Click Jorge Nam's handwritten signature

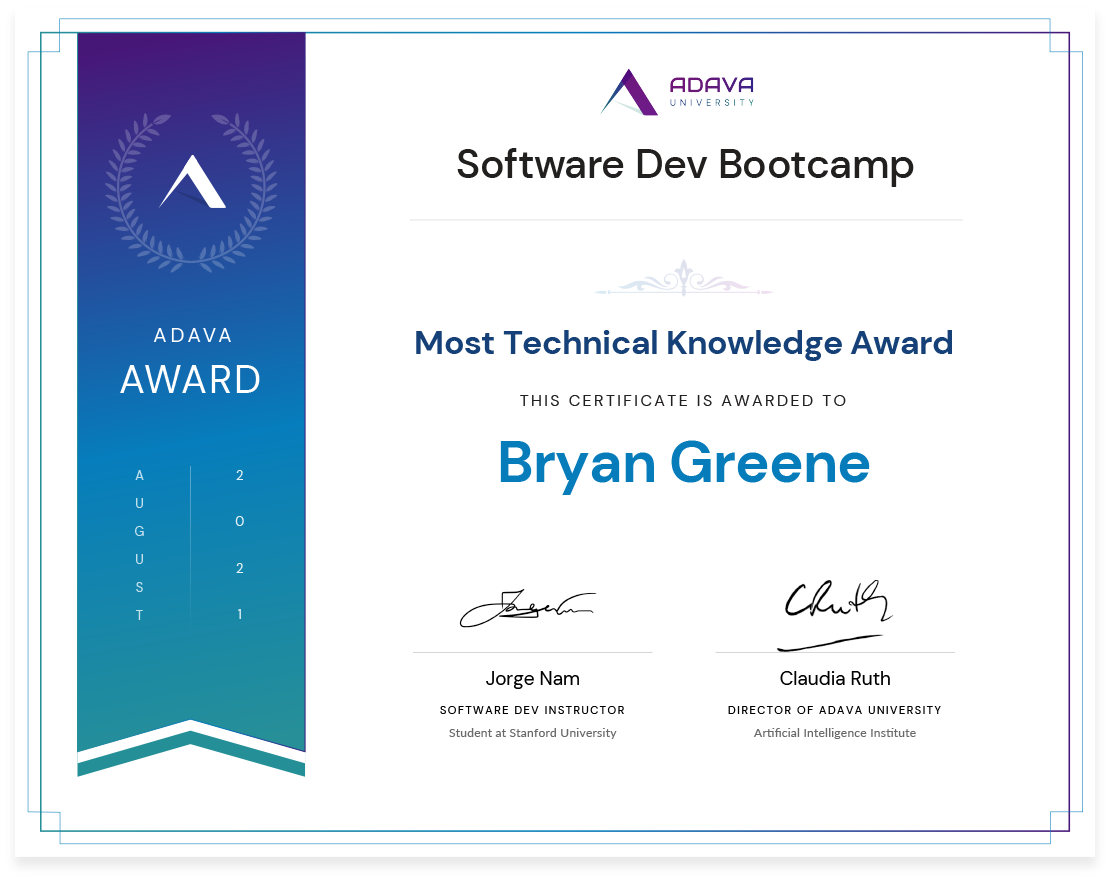tap(526, 606)
